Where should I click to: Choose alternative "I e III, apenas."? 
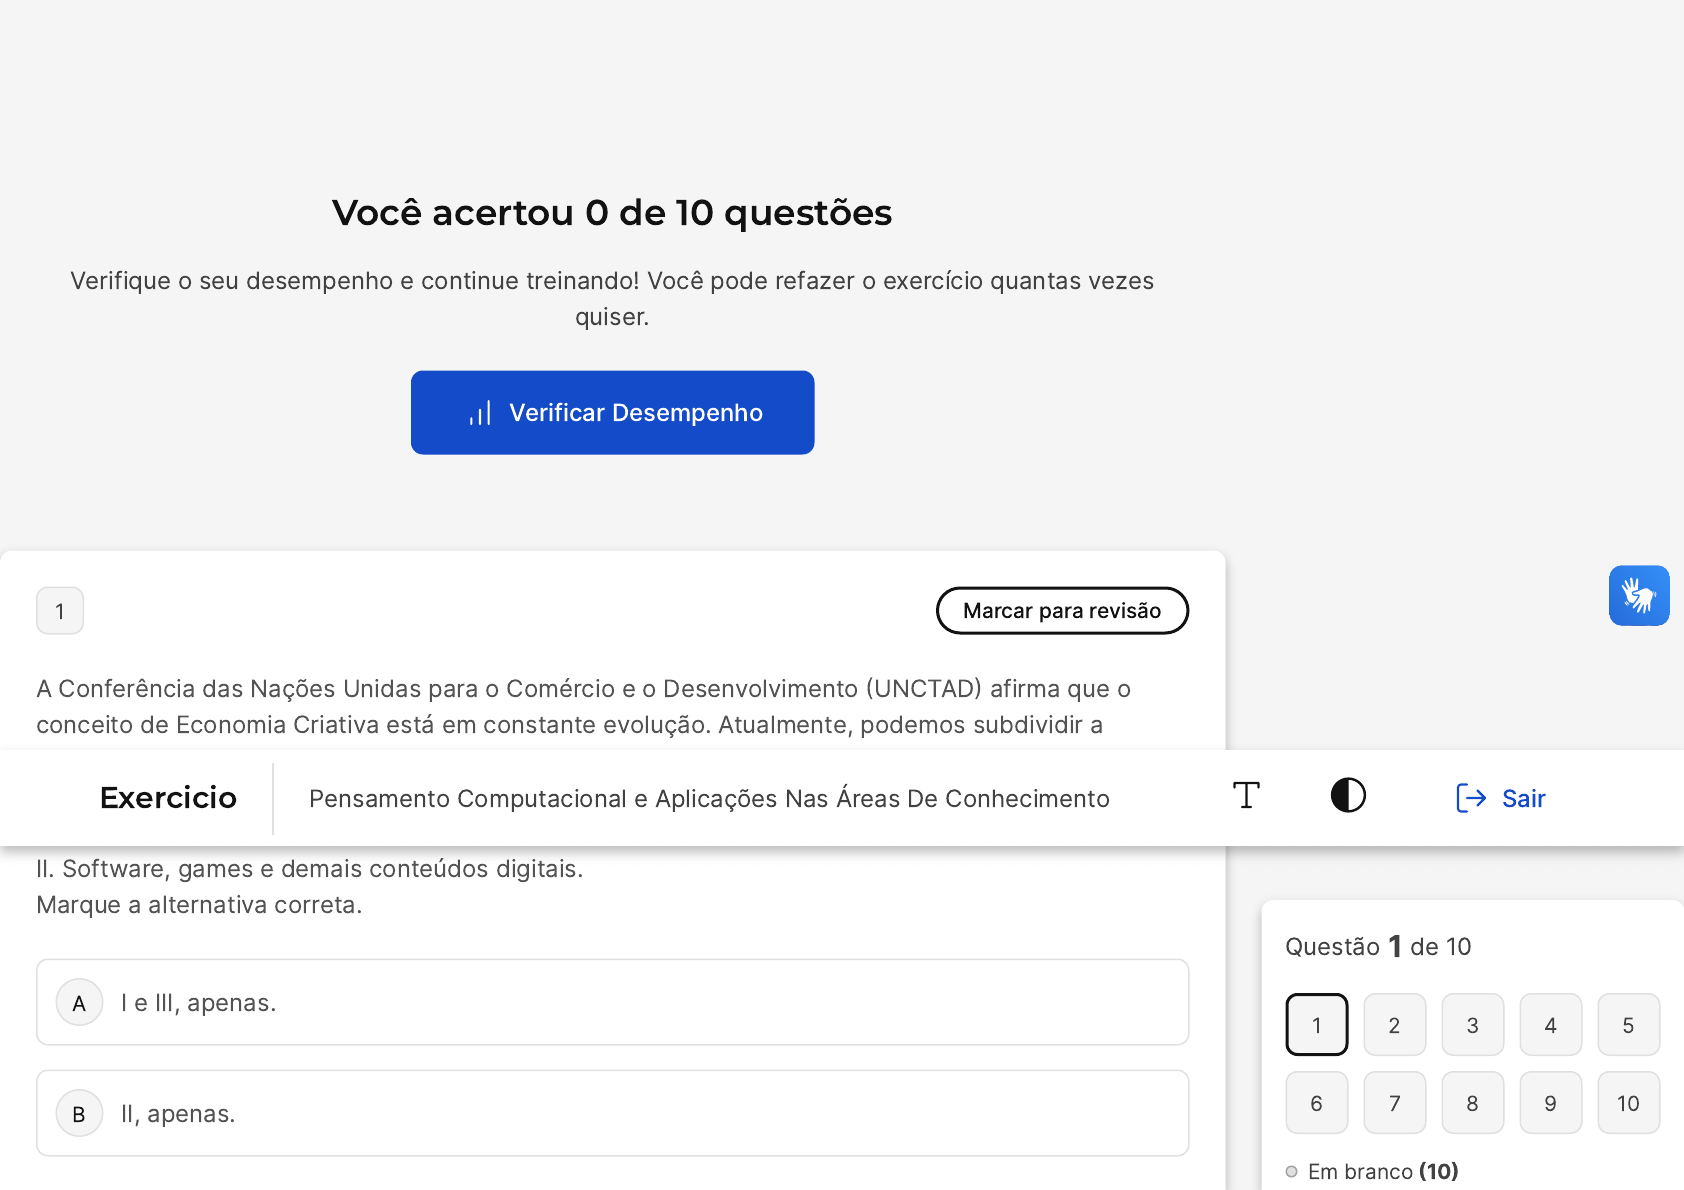tap(199, 1003)
